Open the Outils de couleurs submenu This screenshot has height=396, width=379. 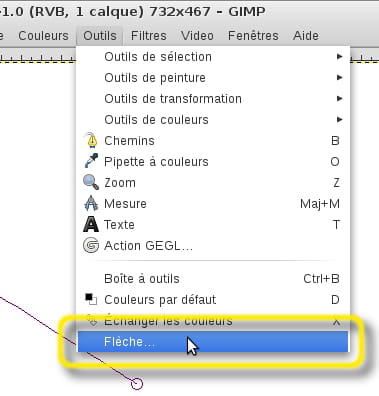pos(213,120)
